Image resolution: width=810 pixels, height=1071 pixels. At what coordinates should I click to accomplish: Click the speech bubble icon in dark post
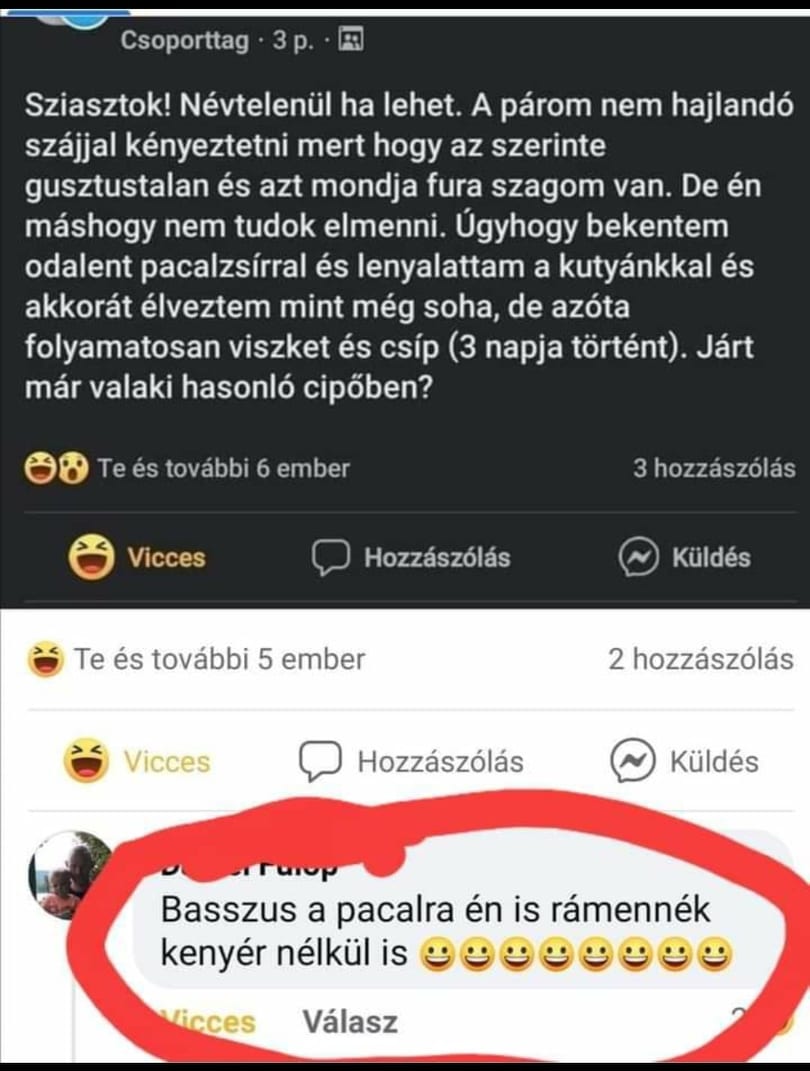coord(331,558)
